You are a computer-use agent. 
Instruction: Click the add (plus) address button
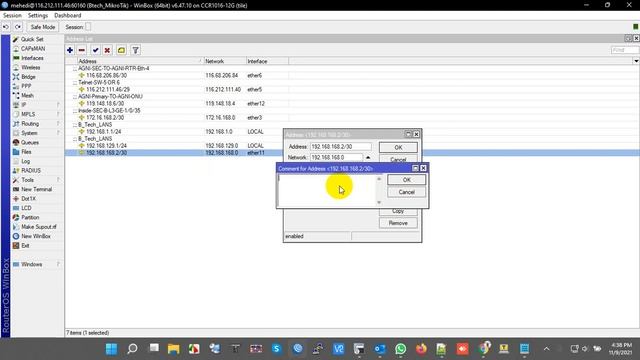coord(70,50)
